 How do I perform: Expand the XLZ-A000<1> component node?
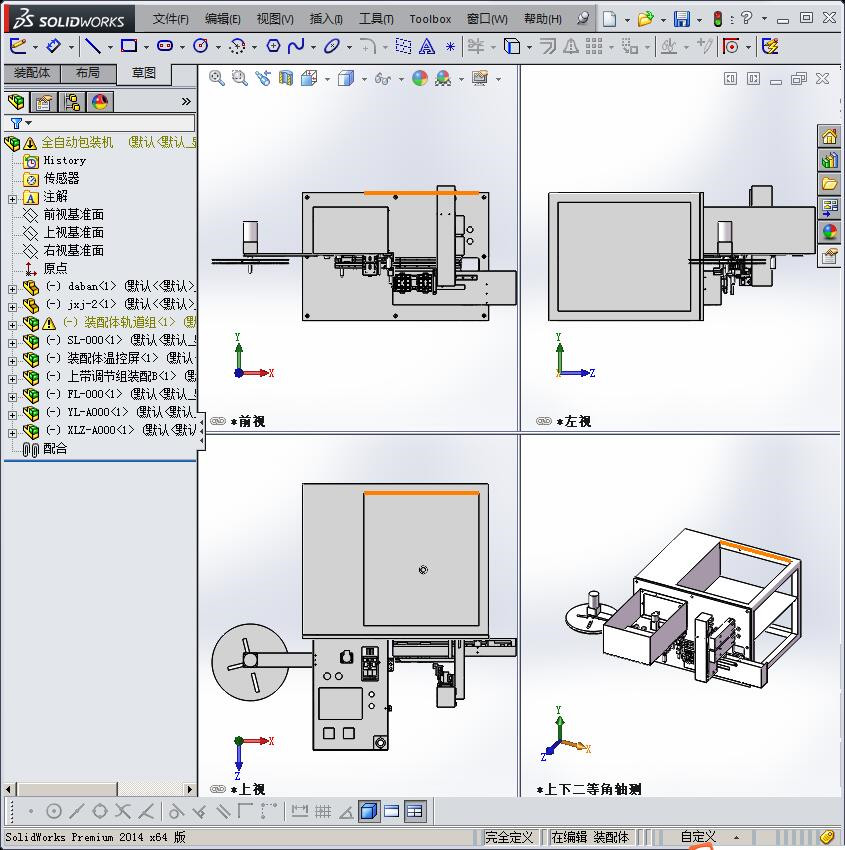(12, 433)
